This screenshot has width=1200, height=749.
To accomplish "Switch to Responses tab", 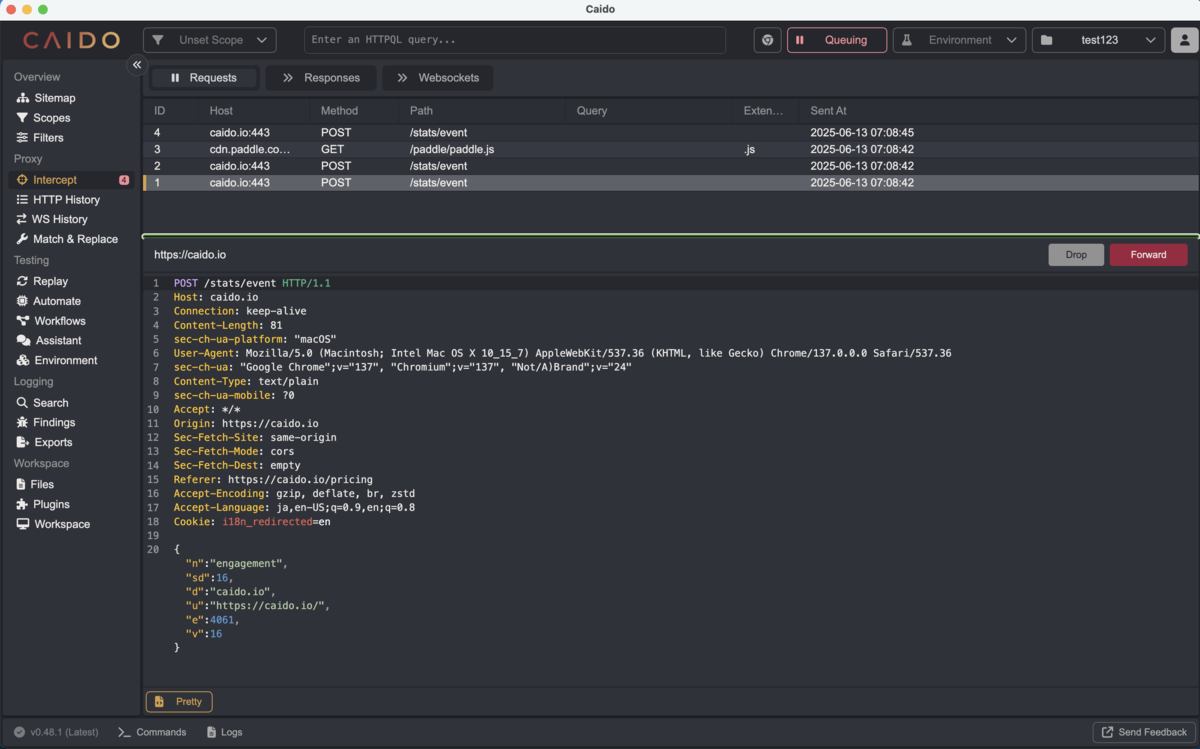I will pyautogui.click(x=321, y=78).
